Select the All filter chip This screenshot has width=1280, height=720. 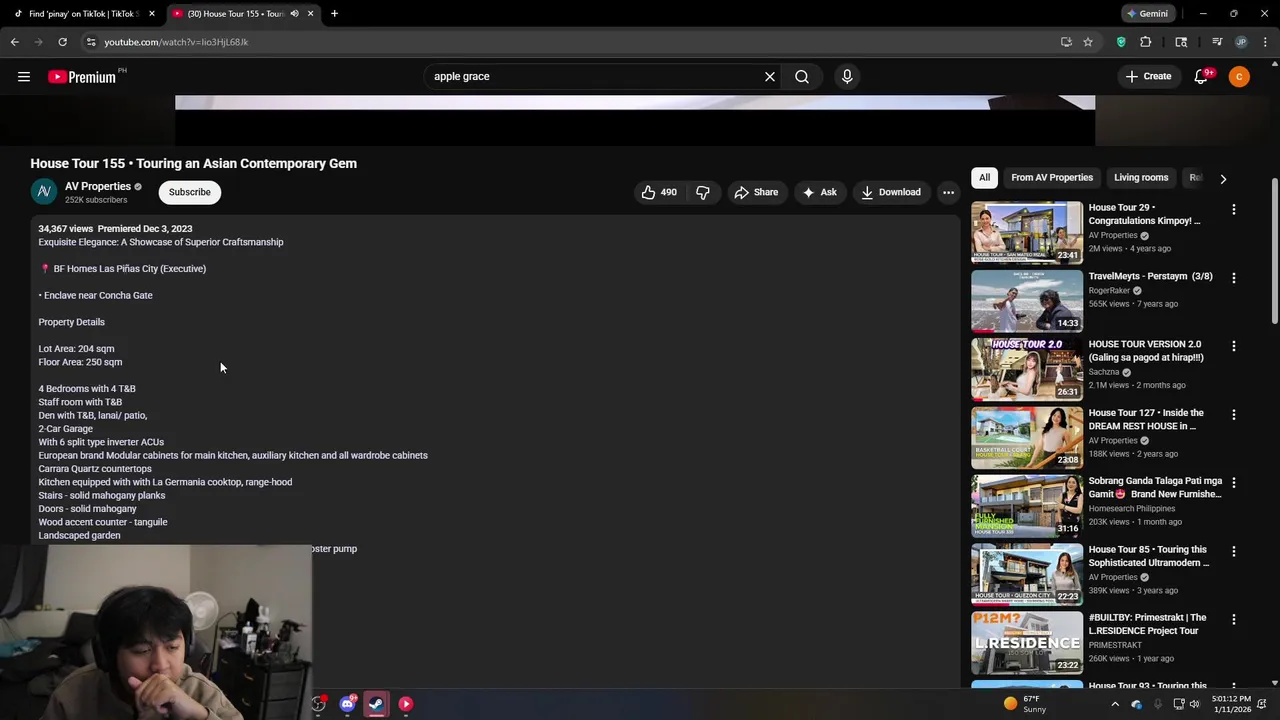(x=984, y=177)
